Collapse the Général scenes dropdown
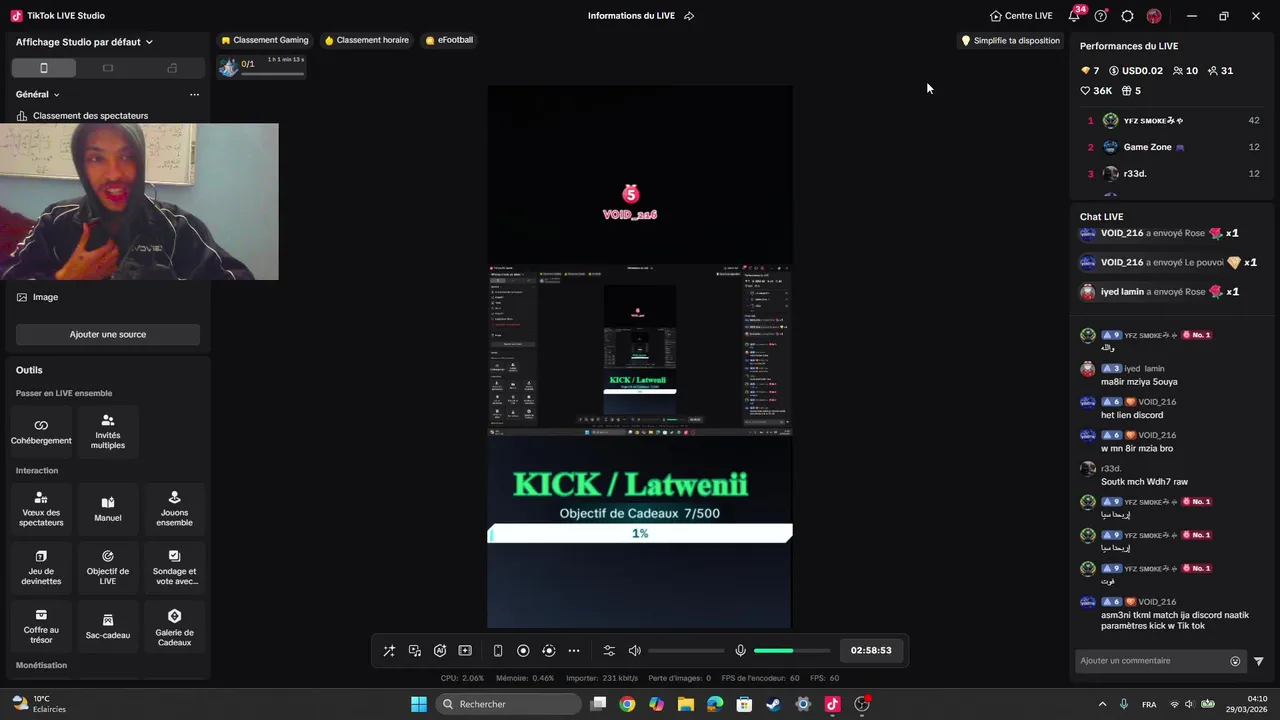1280x720 pixels. coord(38,94)
